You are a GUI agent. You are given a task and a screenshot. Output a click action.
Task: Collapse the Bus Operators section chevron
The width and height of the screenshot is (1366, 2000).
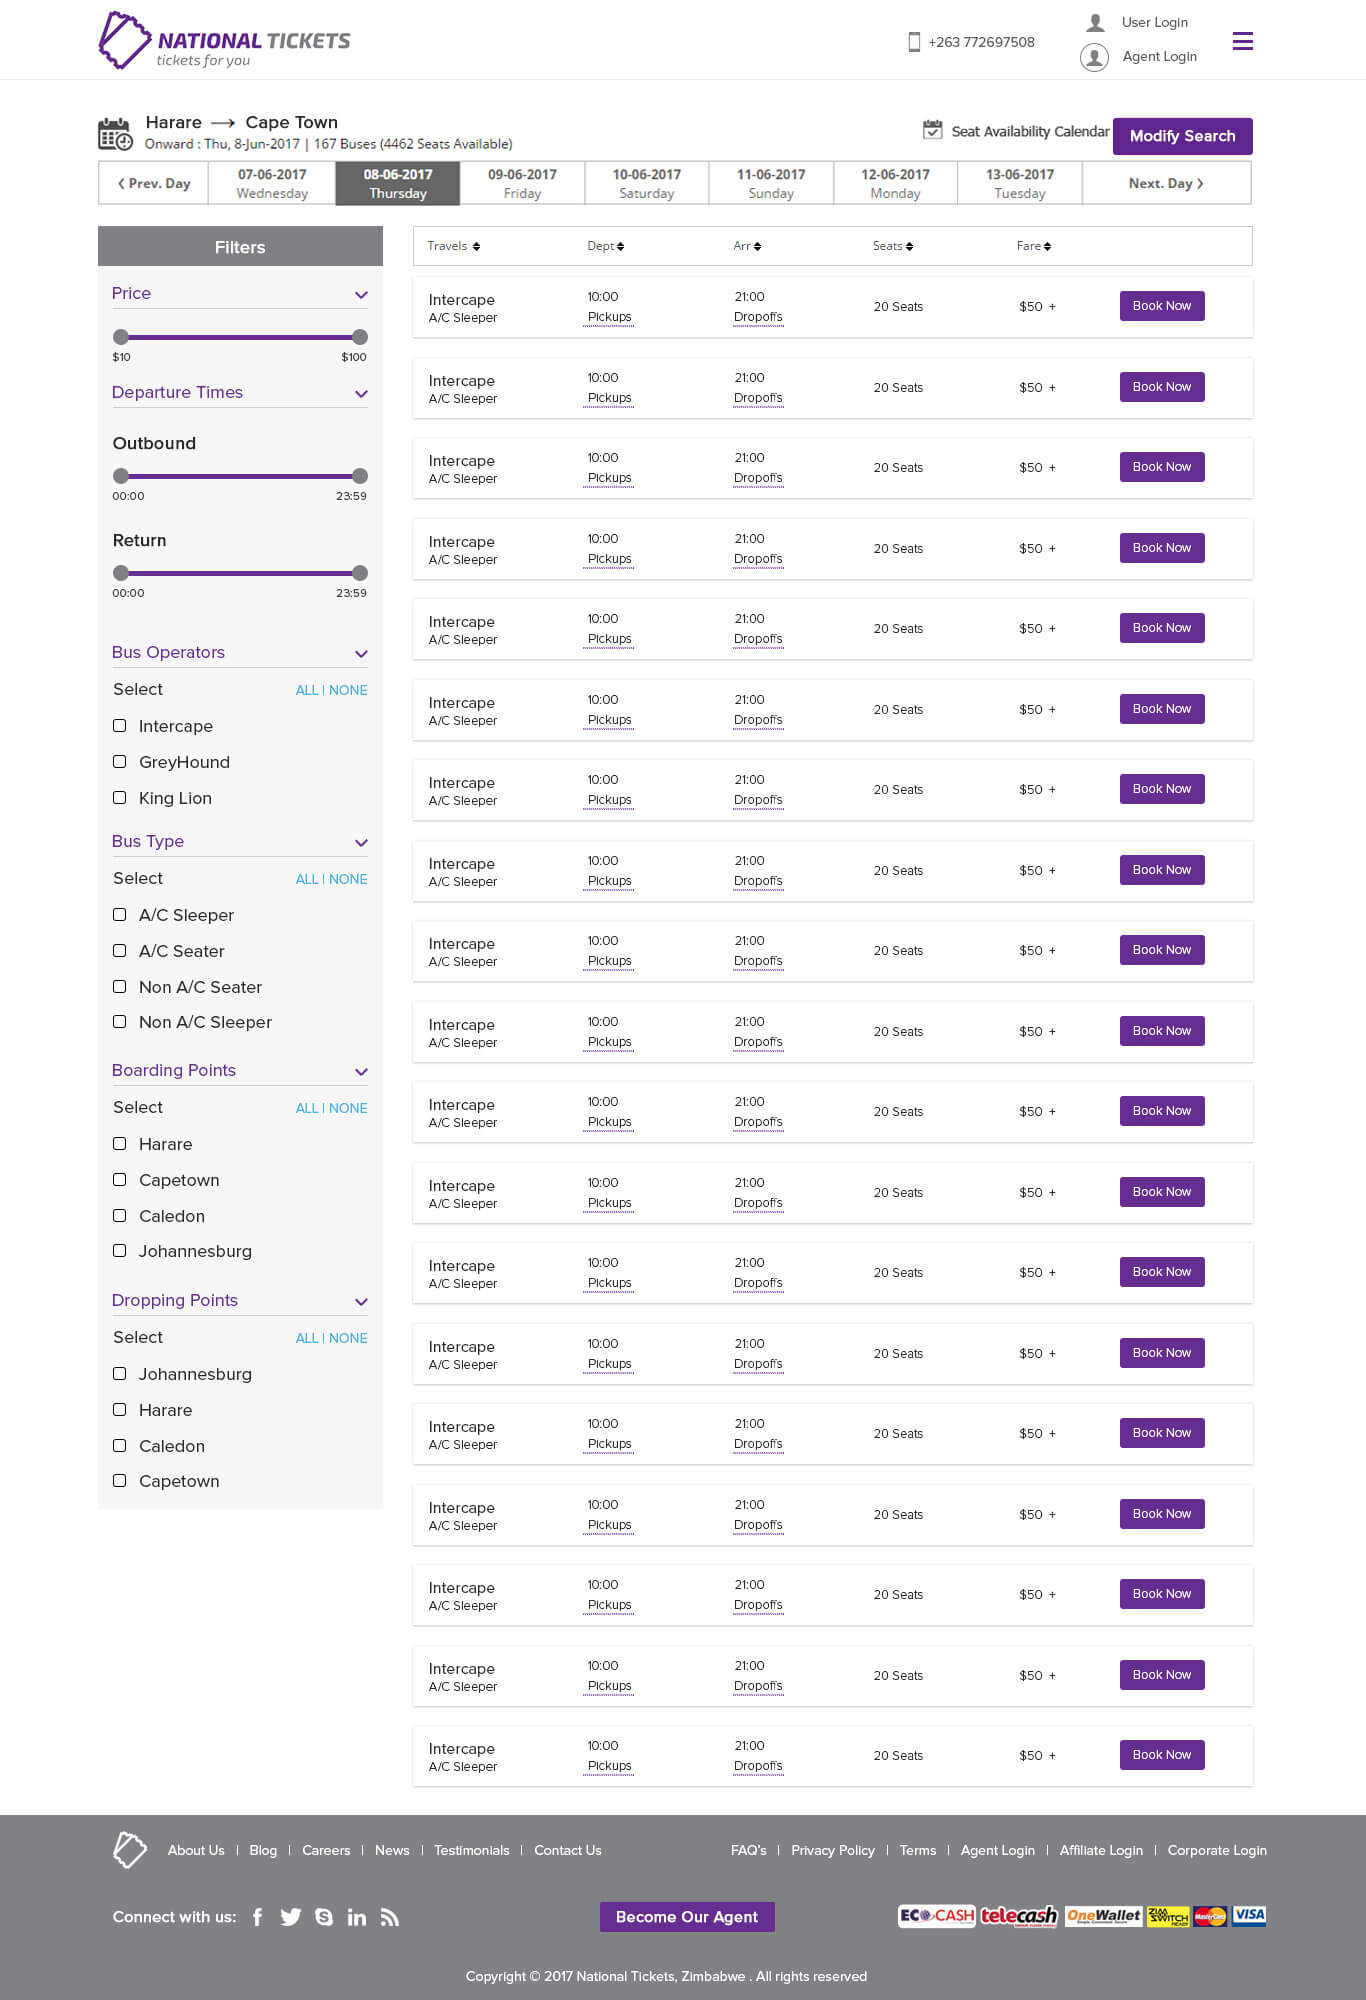point(361,653)
